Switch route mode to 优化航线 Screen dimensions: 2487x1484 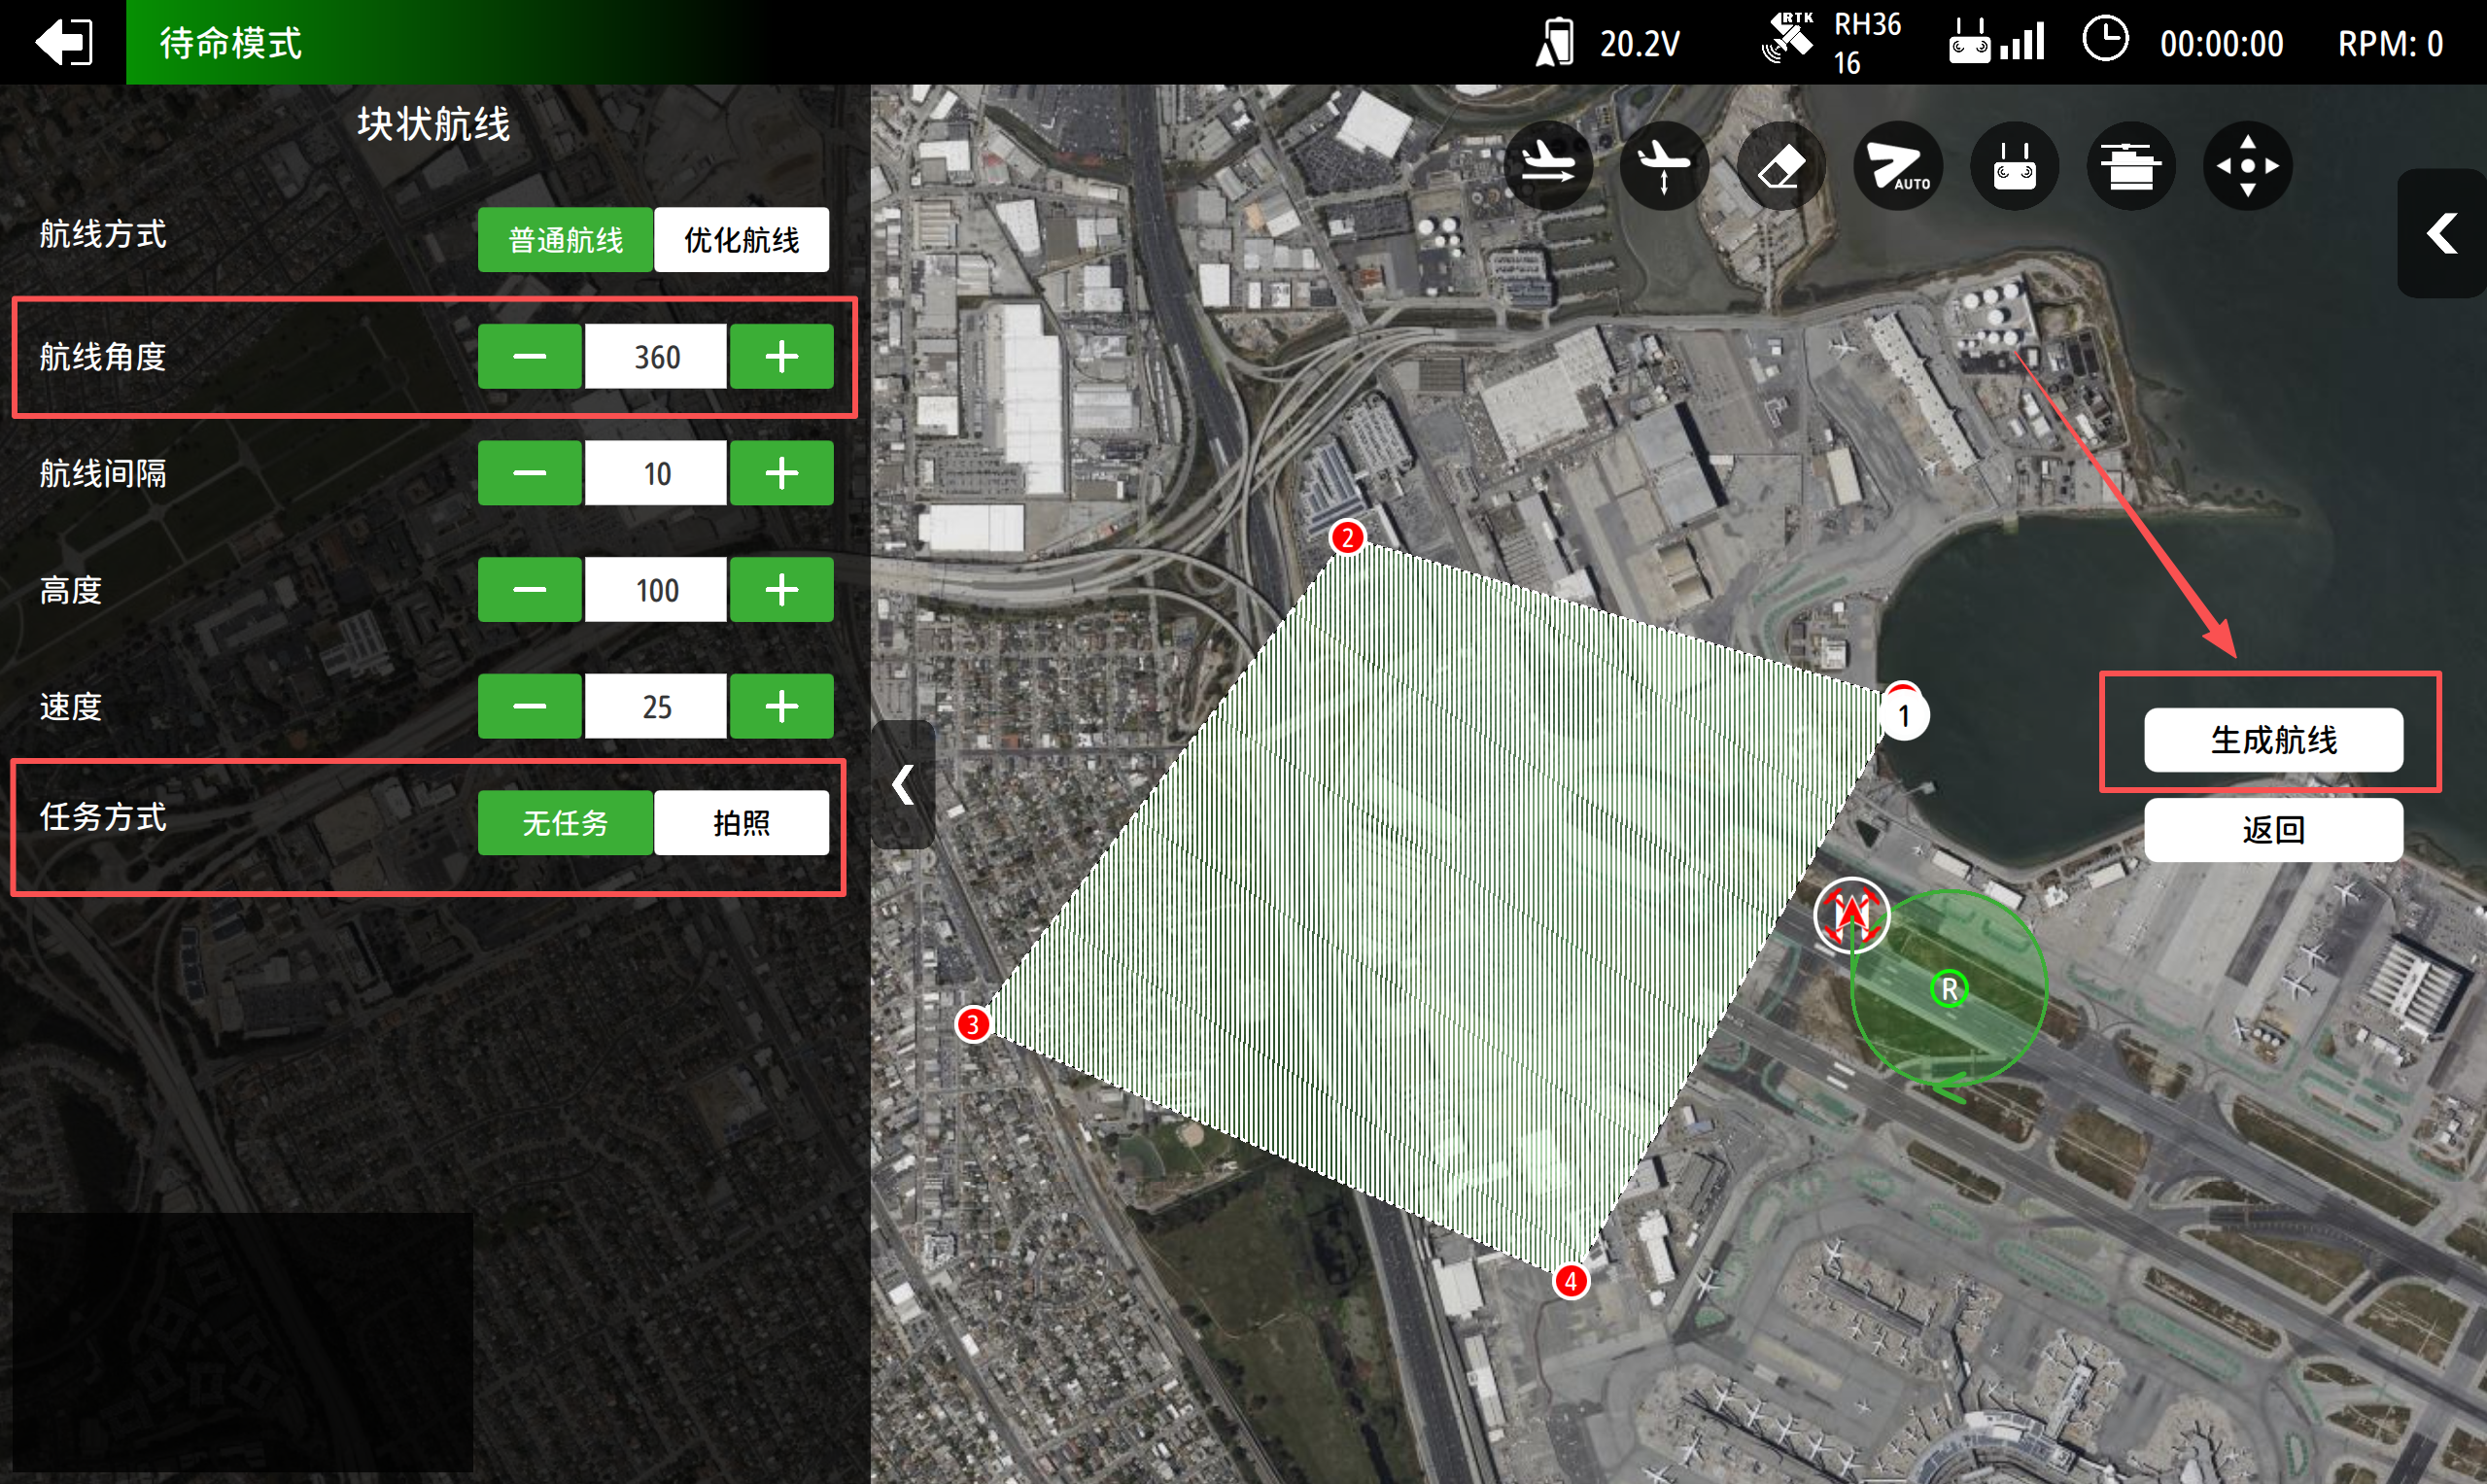[x=741, y=240]
